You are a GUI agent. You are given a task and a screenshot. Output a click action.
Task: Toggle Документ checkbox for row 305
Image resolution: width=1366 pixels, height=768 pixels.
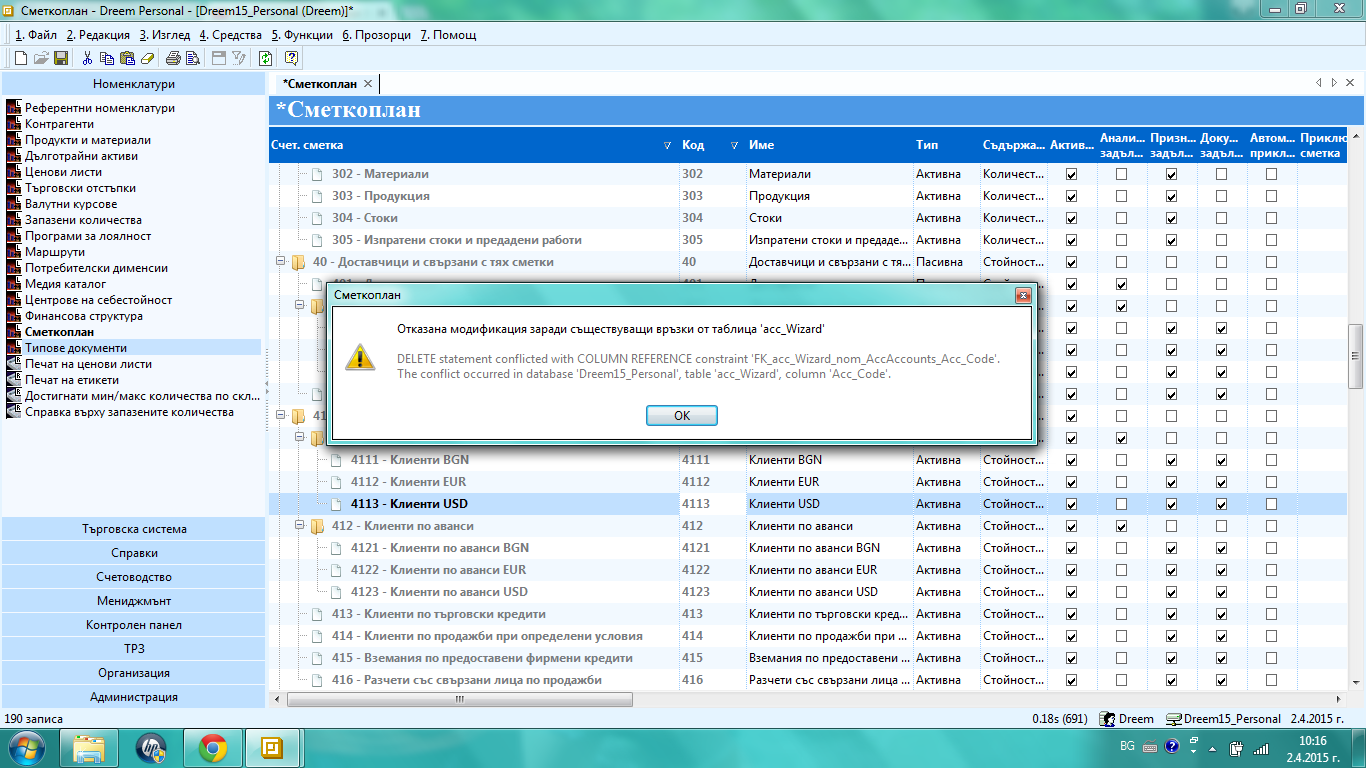pos(1222,240)
